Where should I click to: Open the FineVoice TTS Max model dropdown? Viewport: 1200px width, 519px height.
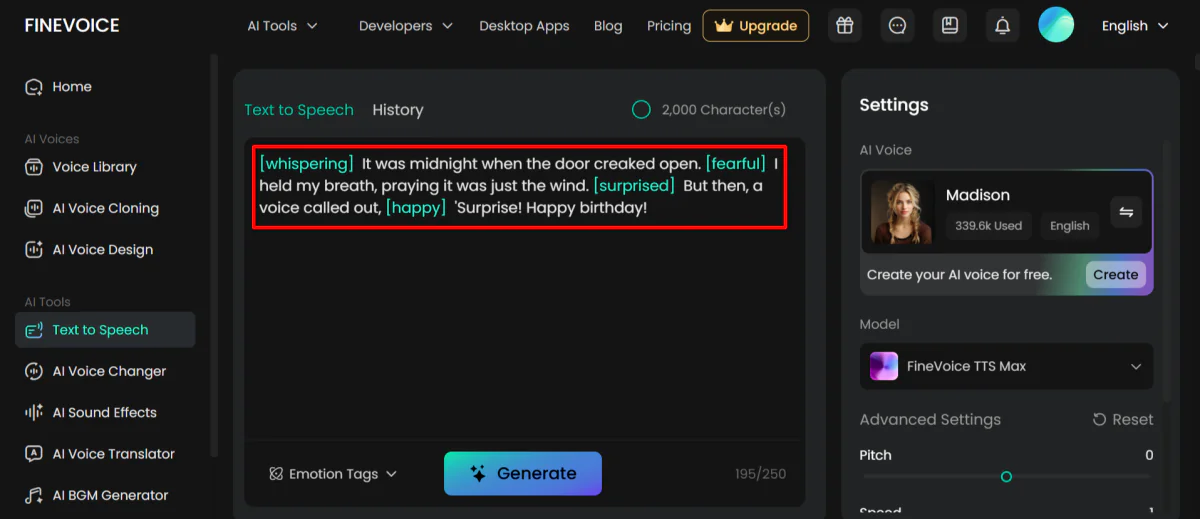tap(1006, 366)
